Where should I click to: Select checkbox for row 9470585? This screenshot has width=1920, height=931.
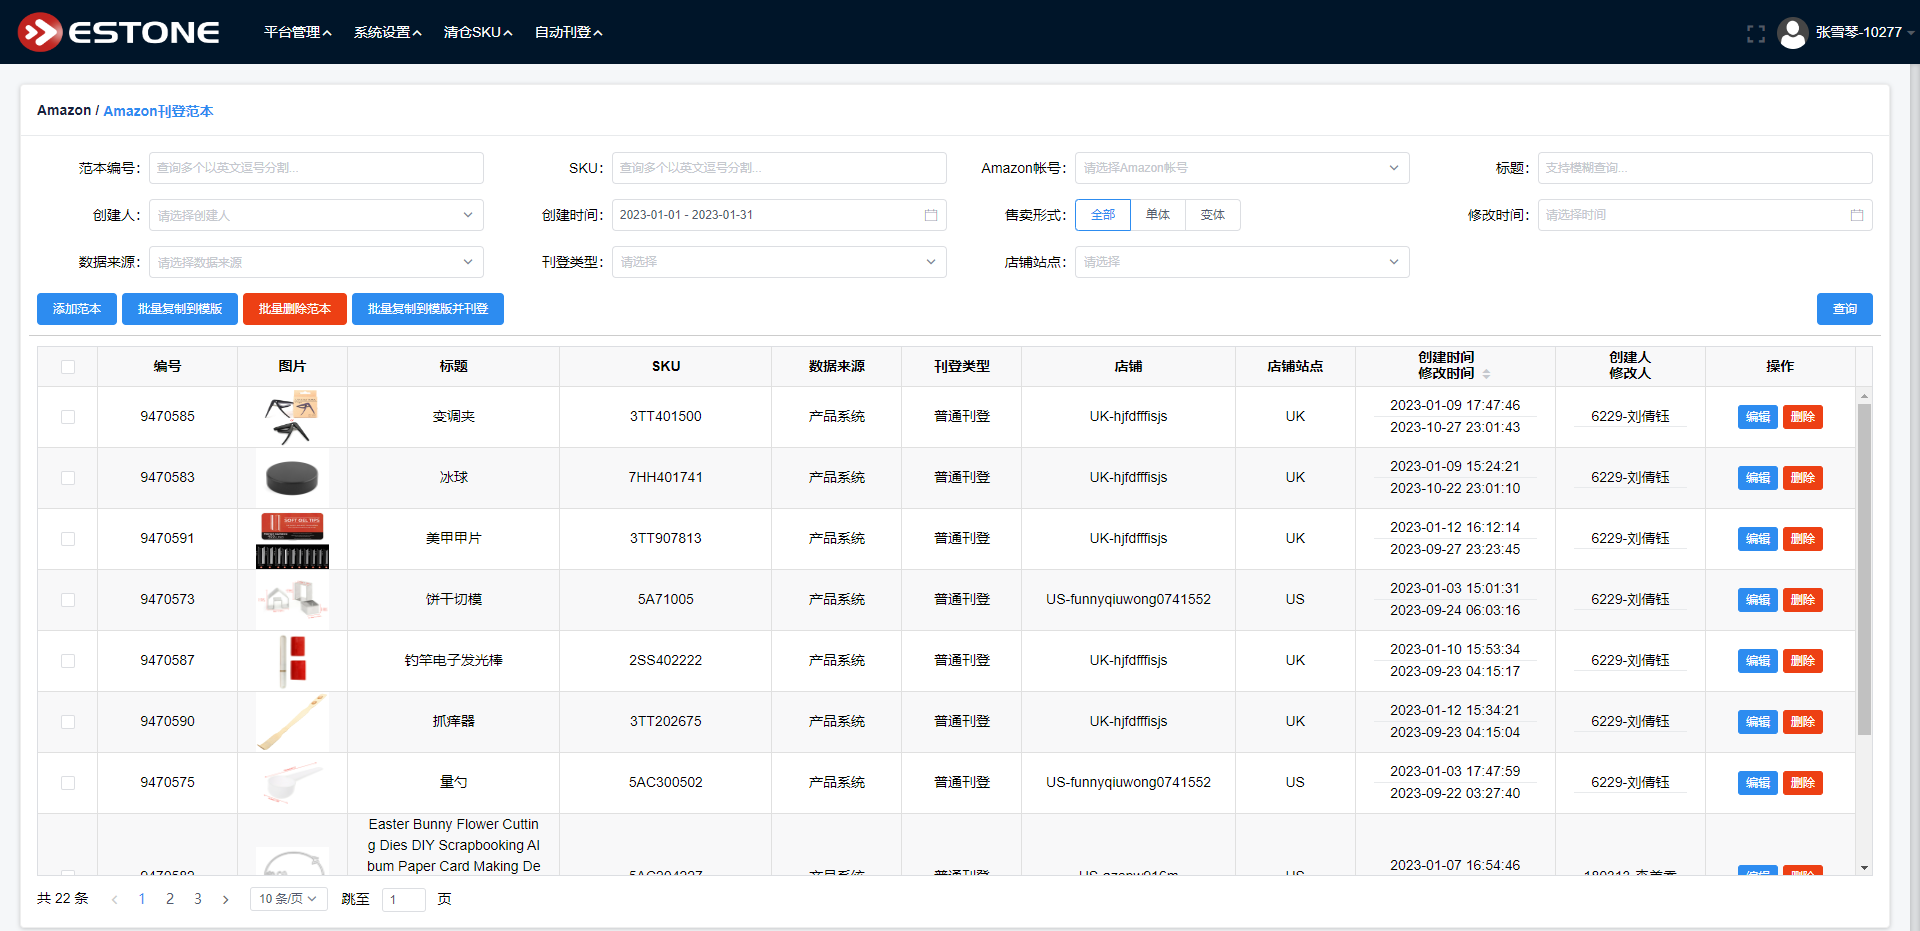click(68, 417)
